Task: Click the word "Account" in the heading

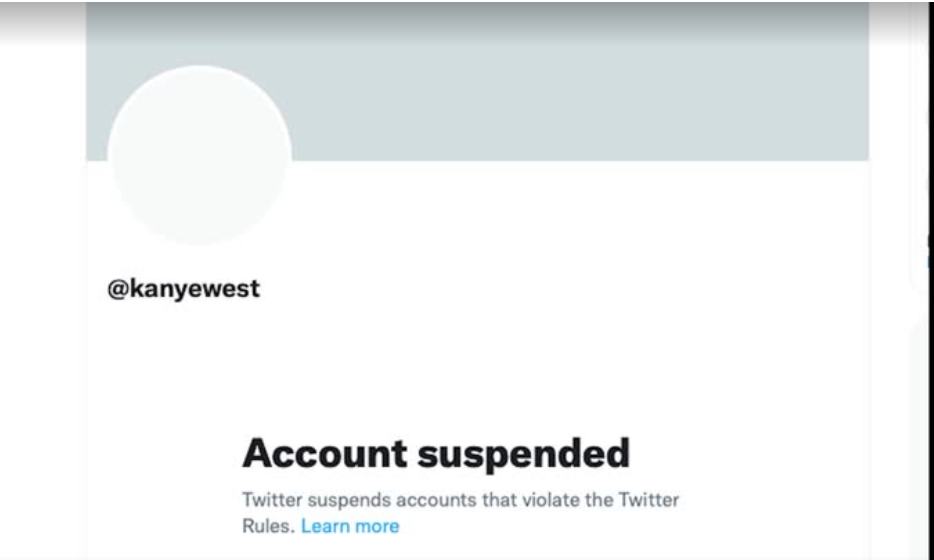Action: pyautogui.click(x=324, y=453)
